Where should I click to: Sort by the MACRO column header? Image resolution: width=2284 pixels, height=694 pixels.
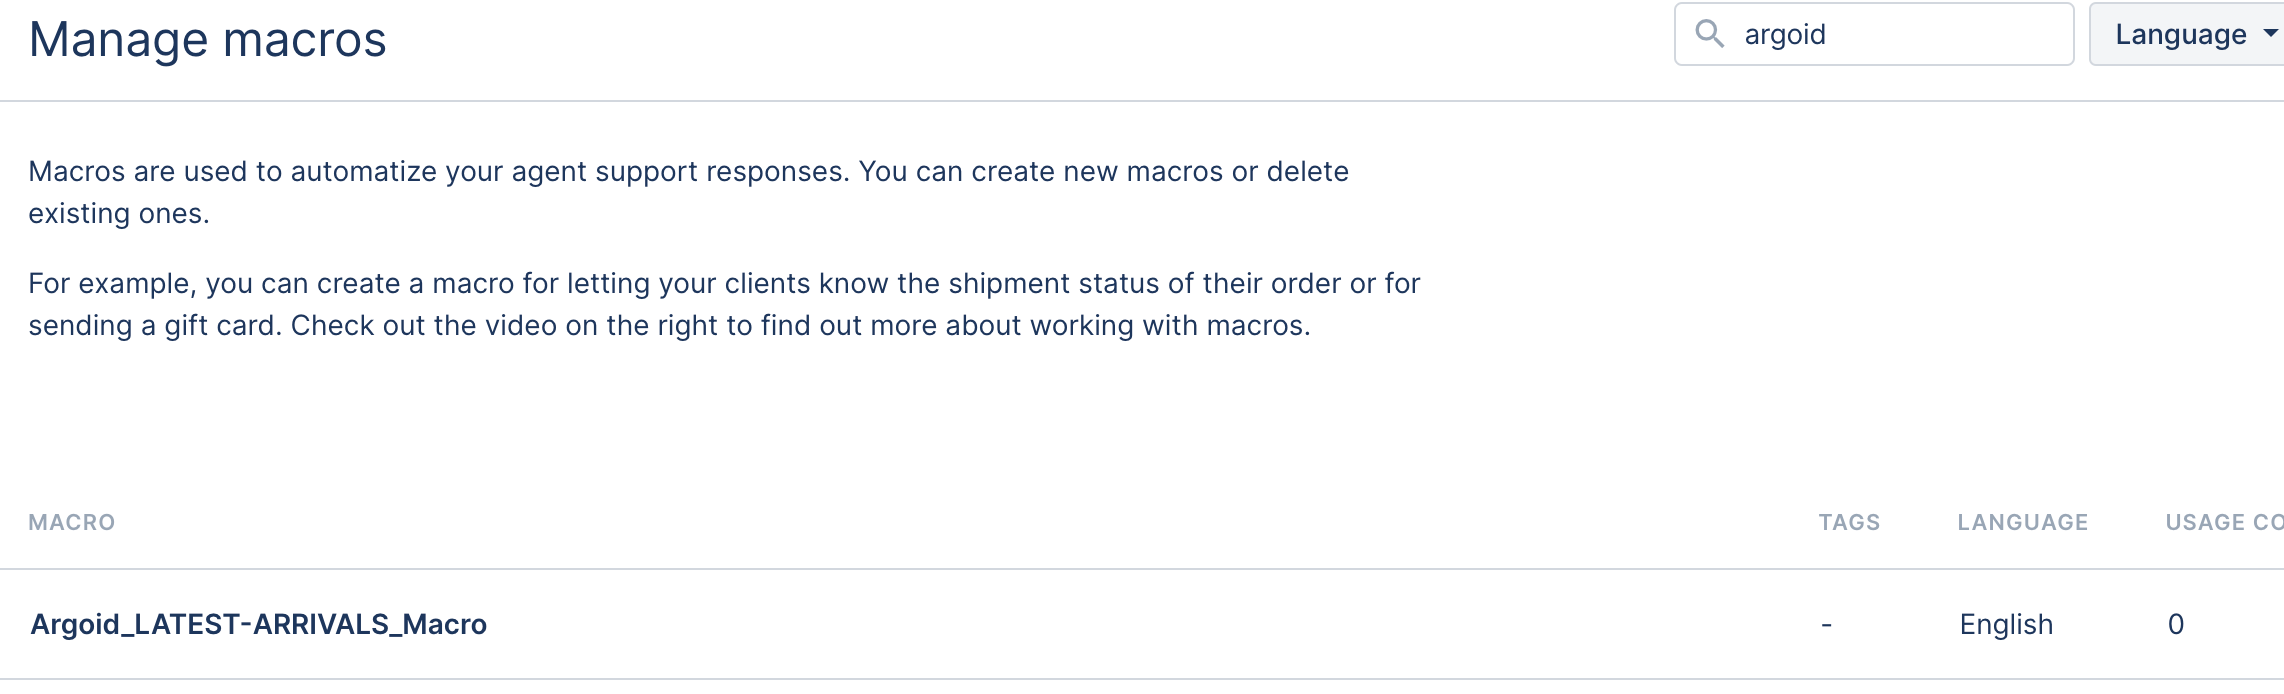coord(72,522)
